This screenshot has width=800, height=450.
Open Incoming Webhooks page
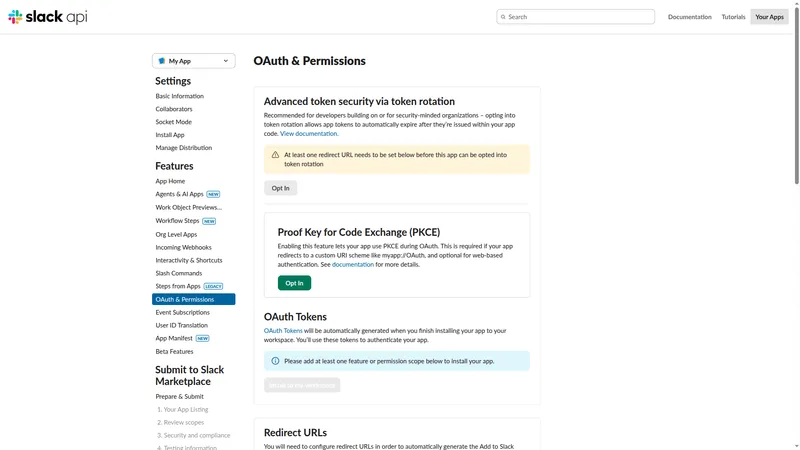click(184, 247)
